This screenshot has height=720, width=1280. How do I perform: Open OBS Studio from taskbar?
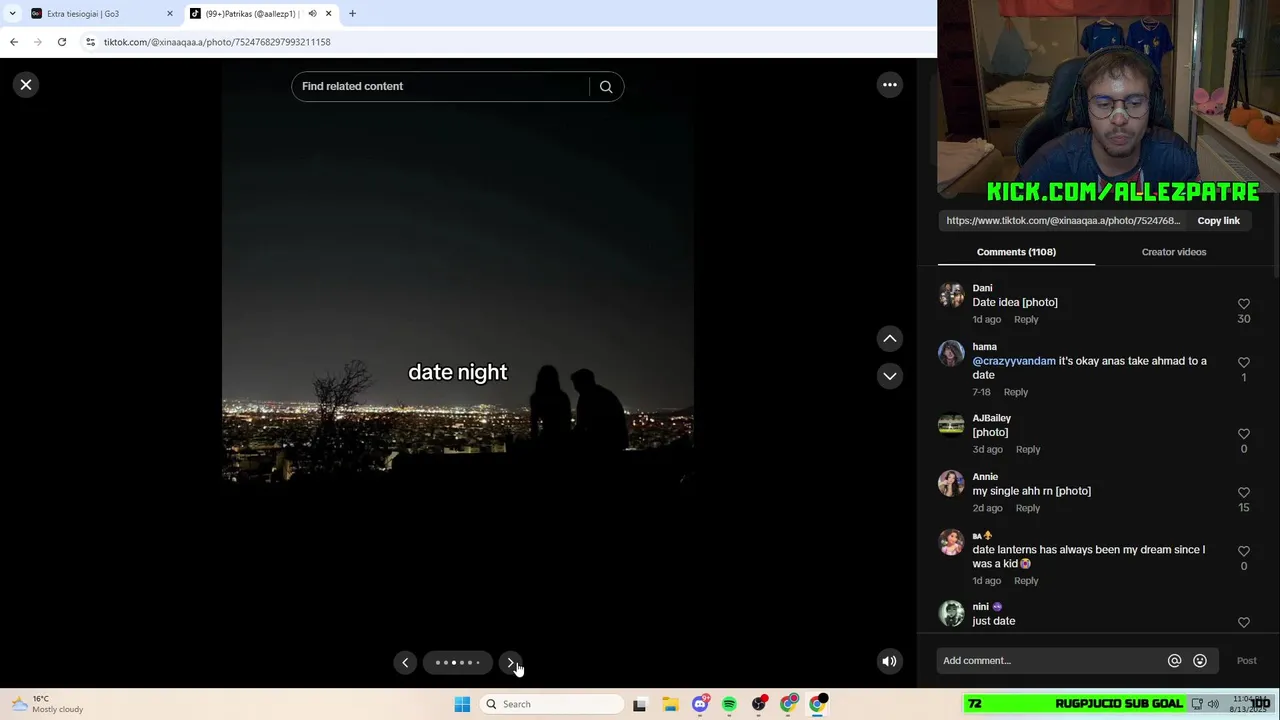[x=759, y=704]
